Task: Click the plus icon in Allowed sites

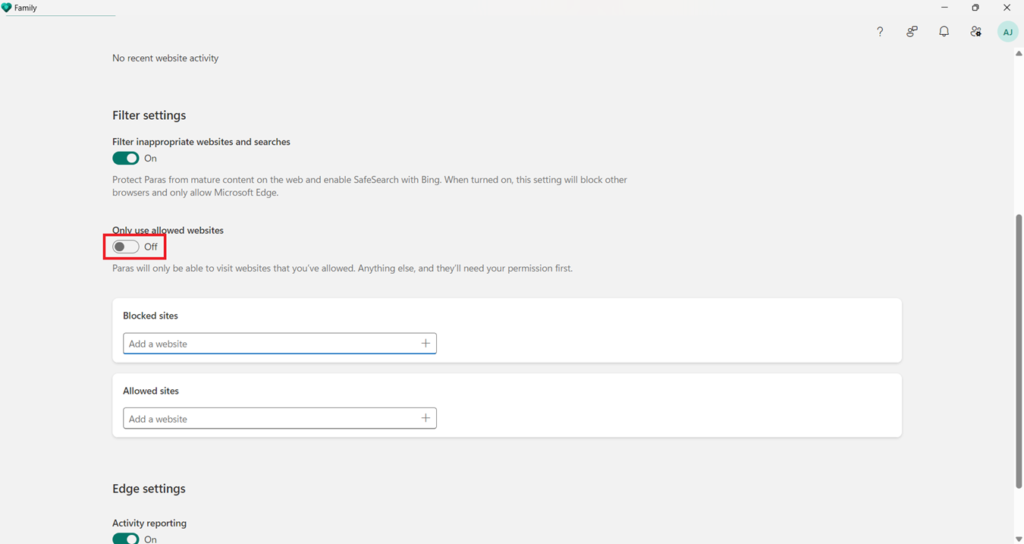Action: click(425, 418)
